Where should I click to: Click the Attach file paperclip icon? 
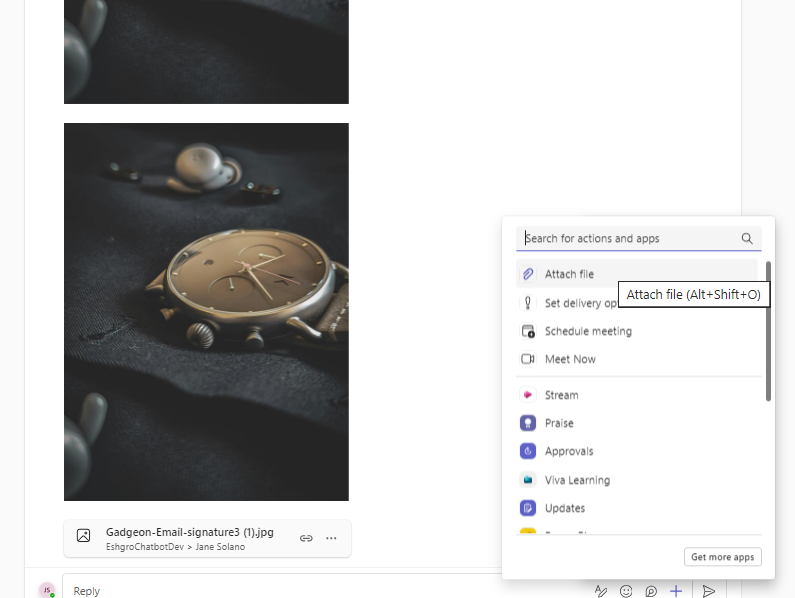point(528,274)
